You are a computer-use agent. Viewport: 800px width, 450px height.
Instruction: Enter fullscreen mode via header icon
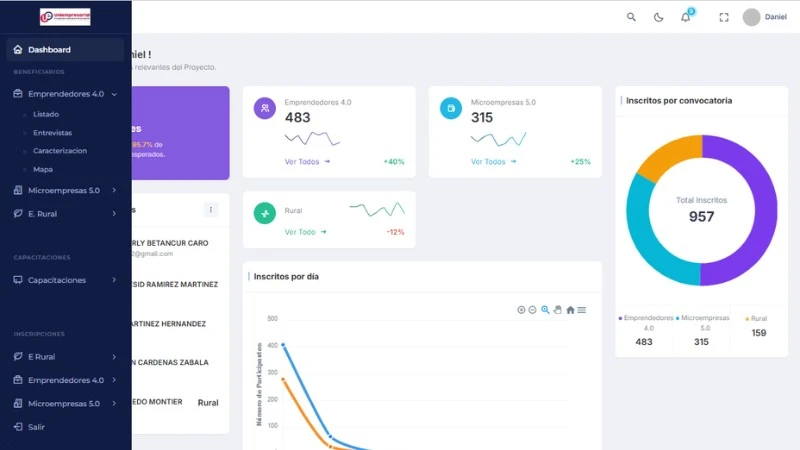coord(724,17)
